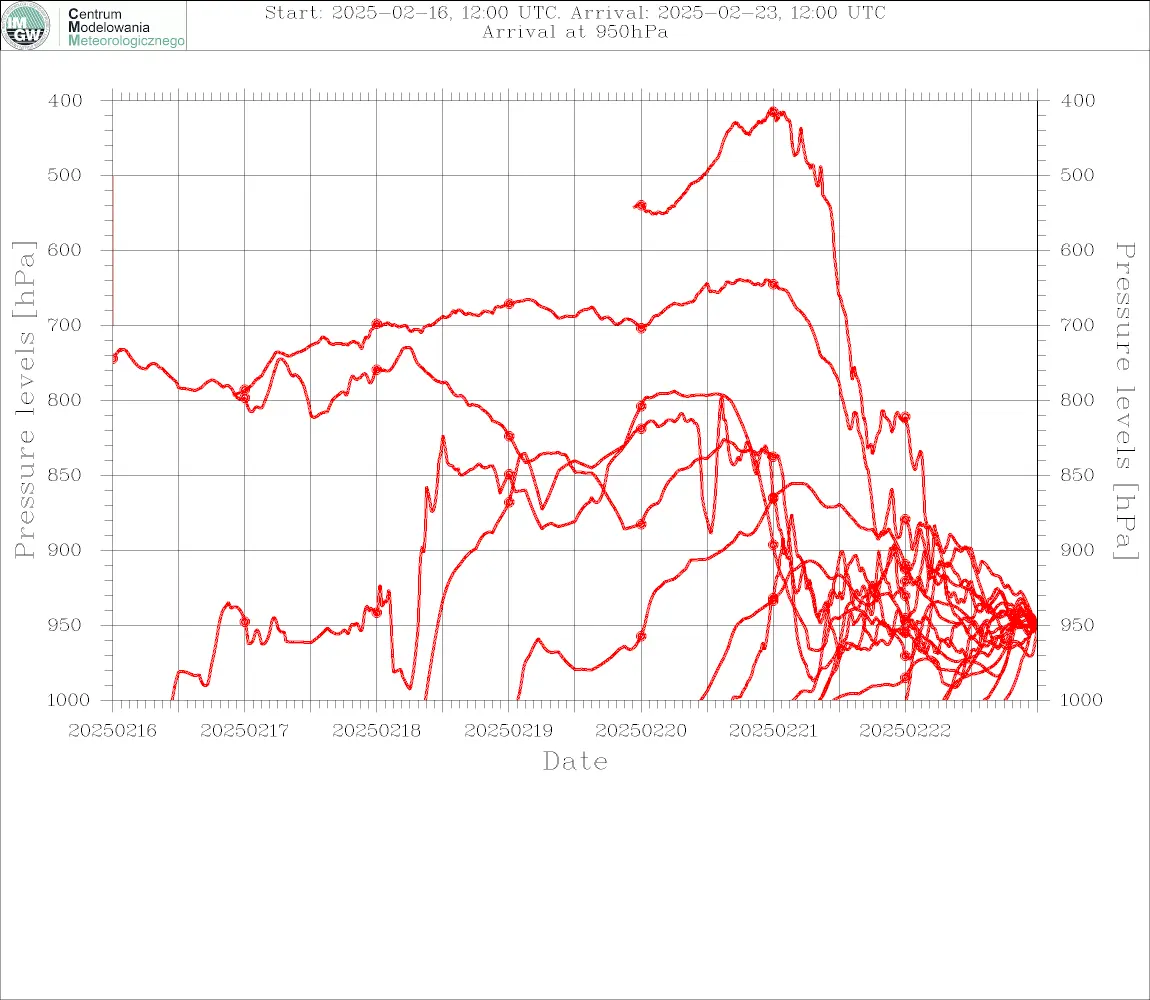Screen dimensions: 1150x1000
Task: Click the 20250217 date tick label
Action: pyautogui.click(x=244, y=731)
